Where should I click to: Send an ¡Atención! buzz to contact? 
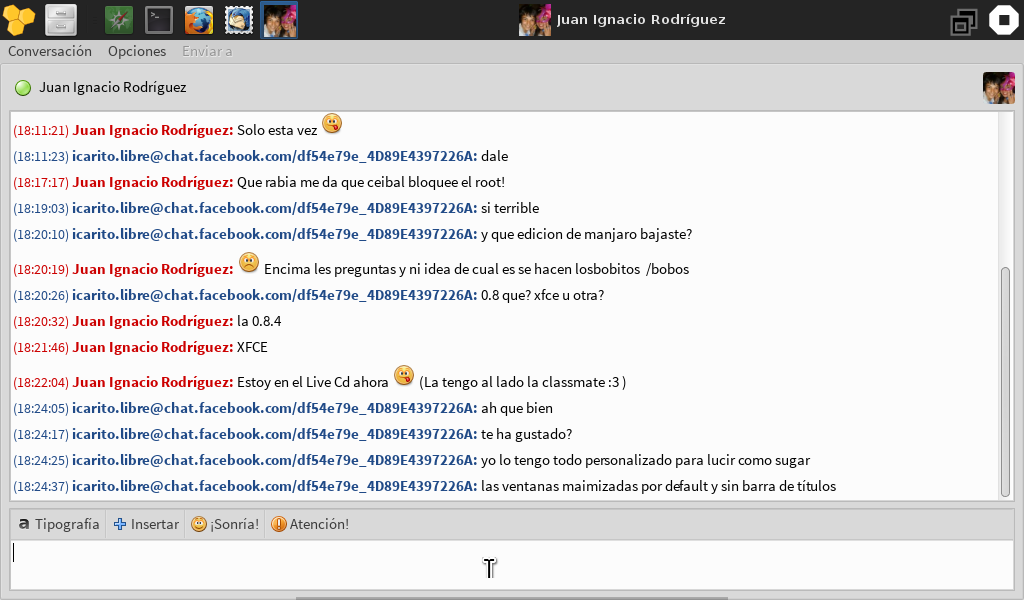coord(310,524)
